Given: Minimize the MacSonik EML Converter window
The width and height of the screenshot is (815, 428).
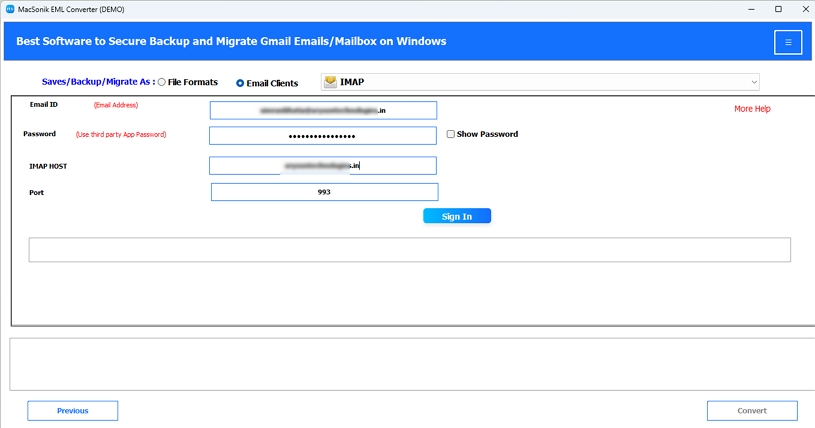Looking at the screenshot, I should click(752, 9).
